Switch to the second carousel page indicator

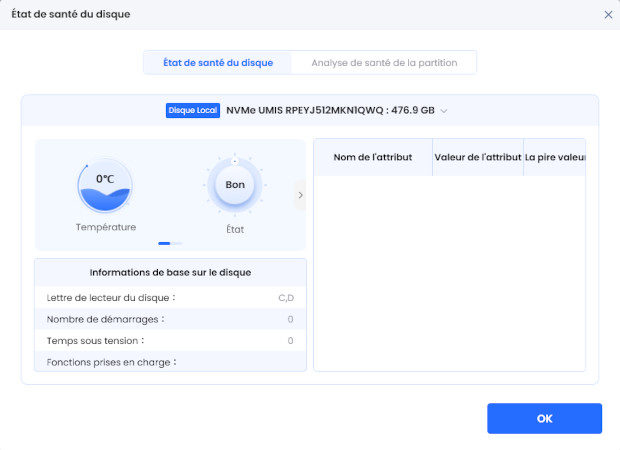[x=177, y=243]
